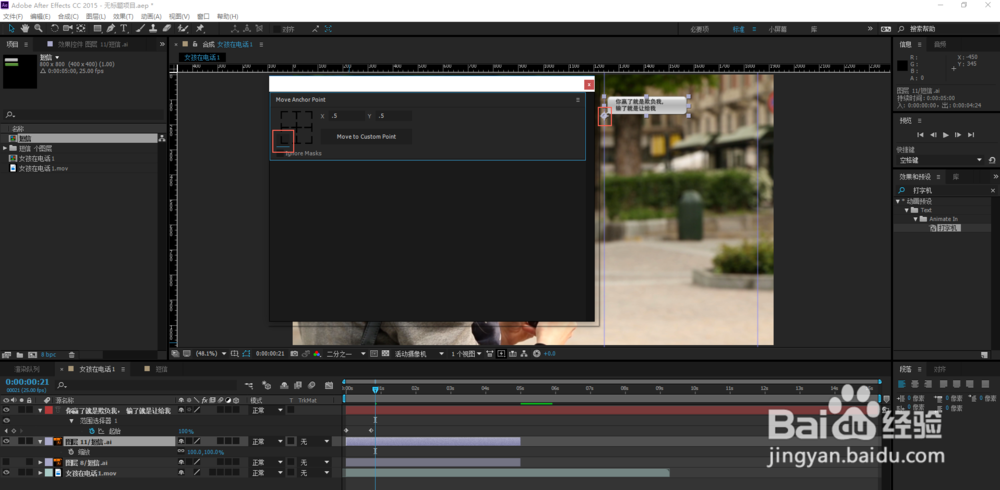Hide the 图层 11/短信.ai layer eye
Screen dimensions: 1000x490
(x=6, y=441)
